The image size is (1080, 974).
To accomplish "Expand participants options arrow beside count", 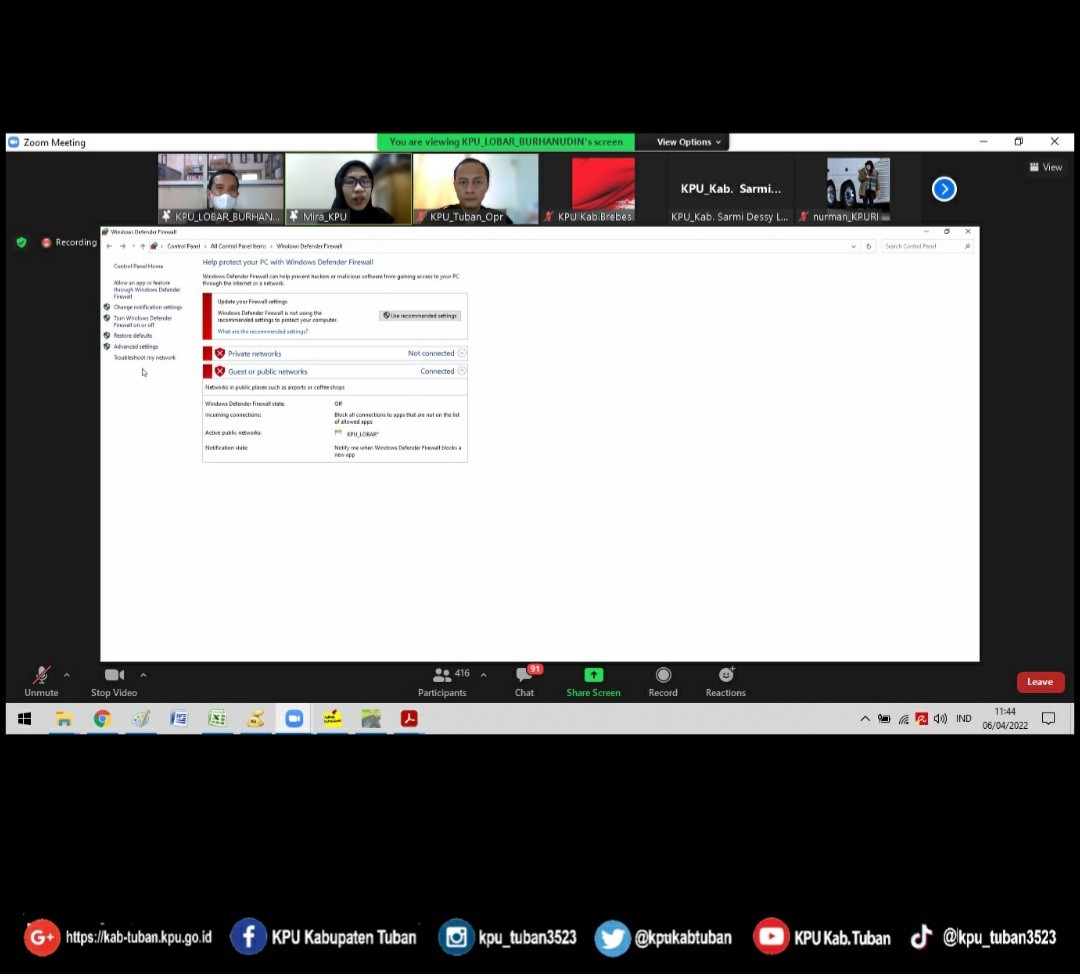I will [484, 675].
